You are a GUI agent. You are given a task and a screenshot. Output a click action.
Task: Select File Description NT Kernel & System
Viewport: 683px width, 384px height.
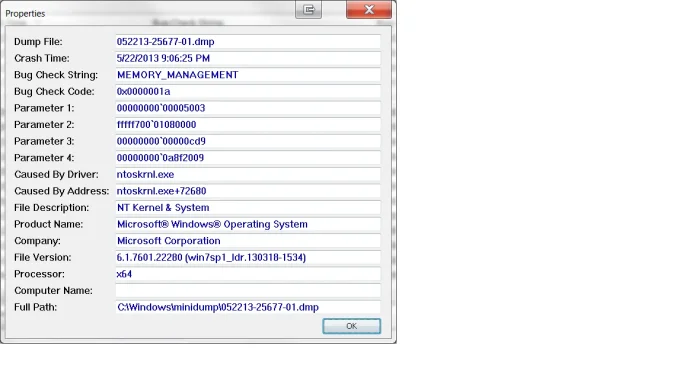click(248, 208)
